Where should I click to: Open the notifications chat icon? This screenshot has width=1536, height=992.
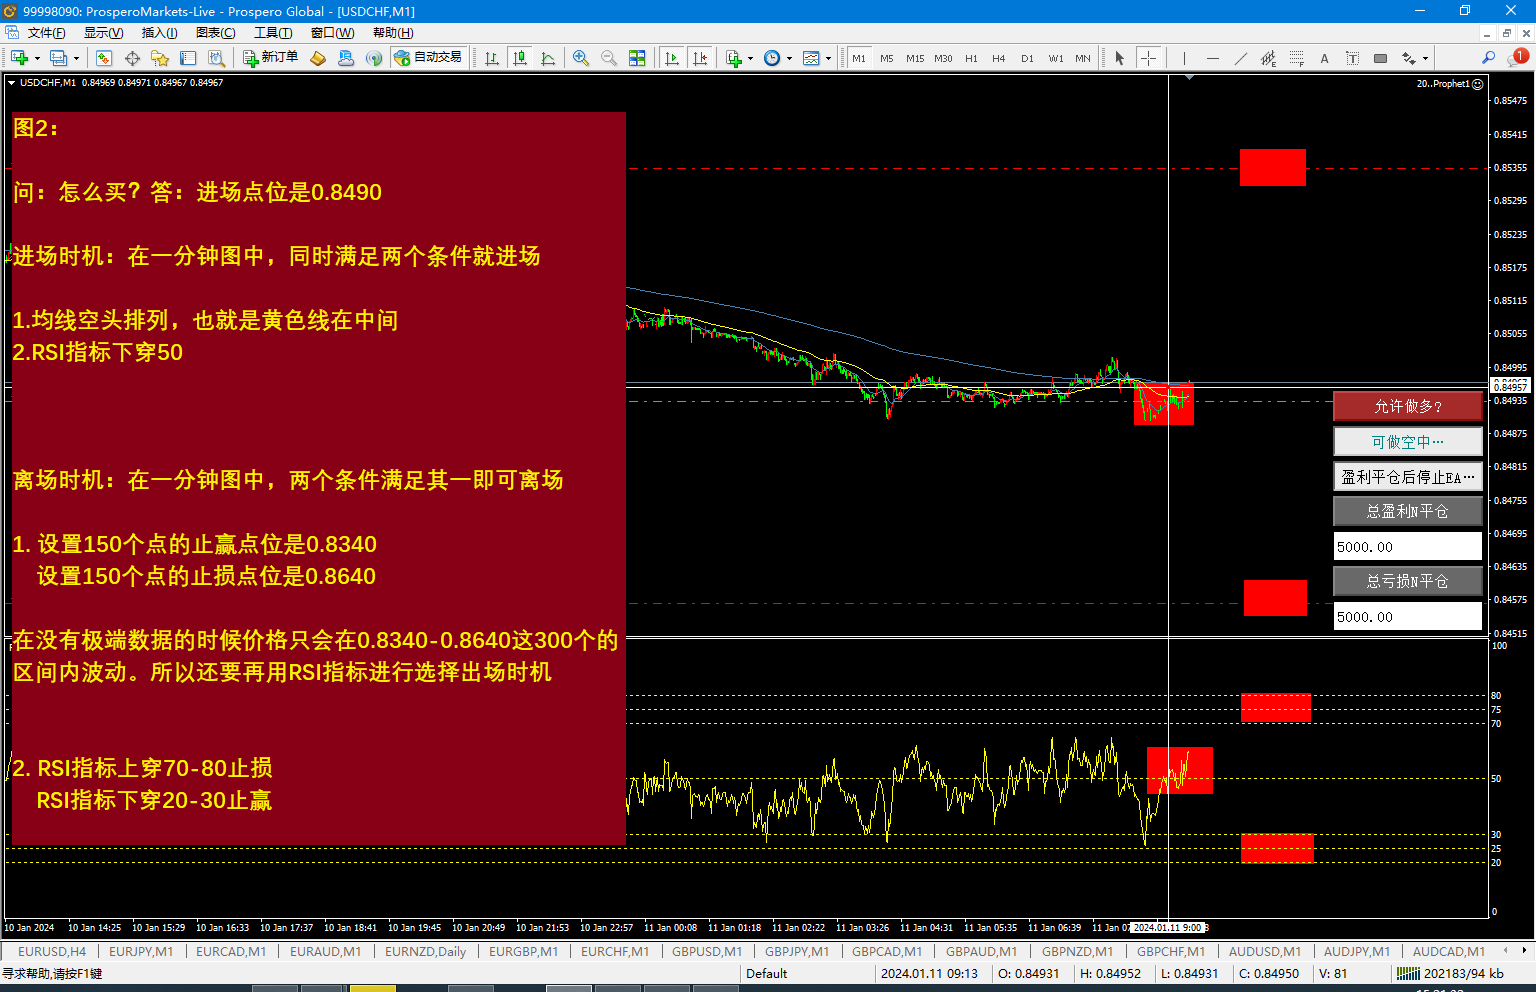coord(1519,57)
